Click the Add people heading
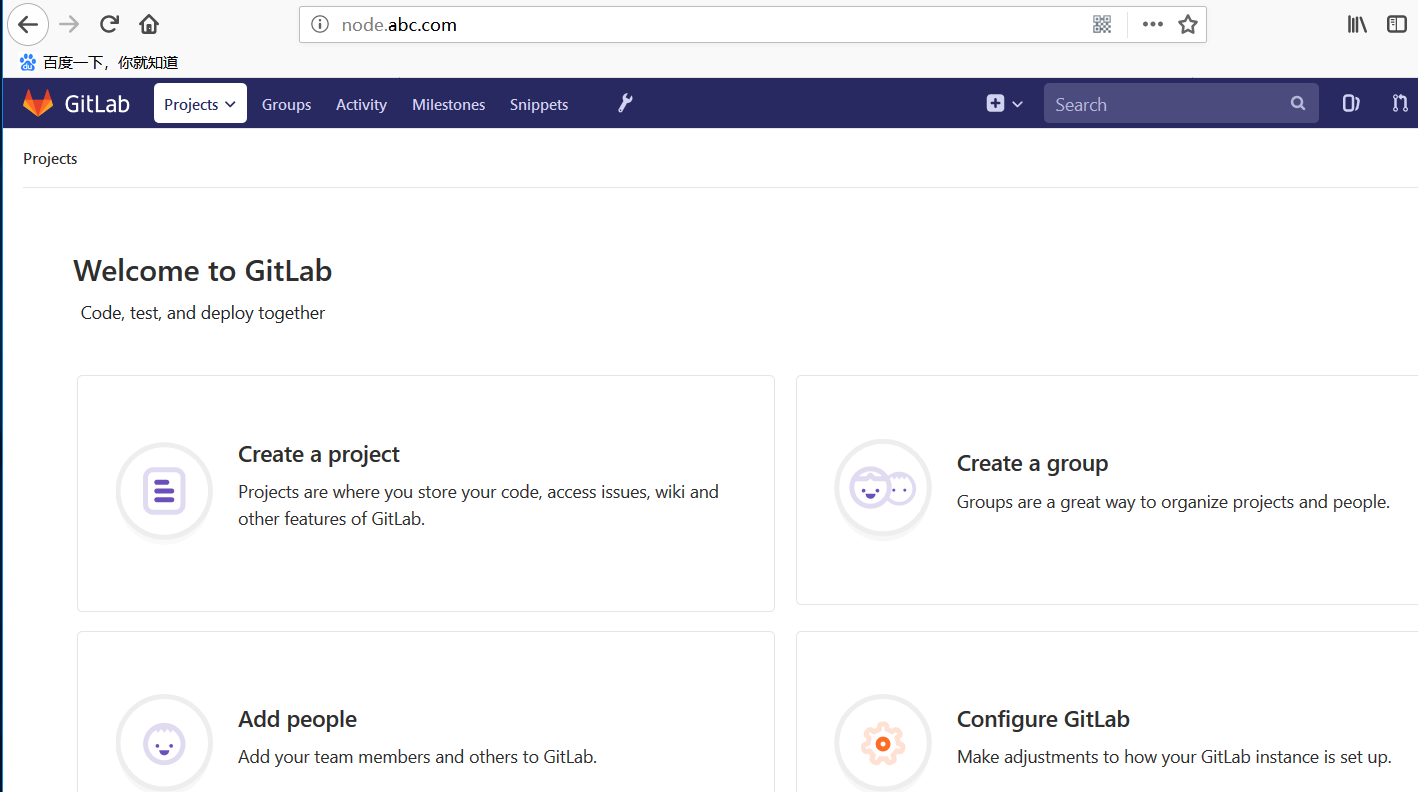 (297, 719)
